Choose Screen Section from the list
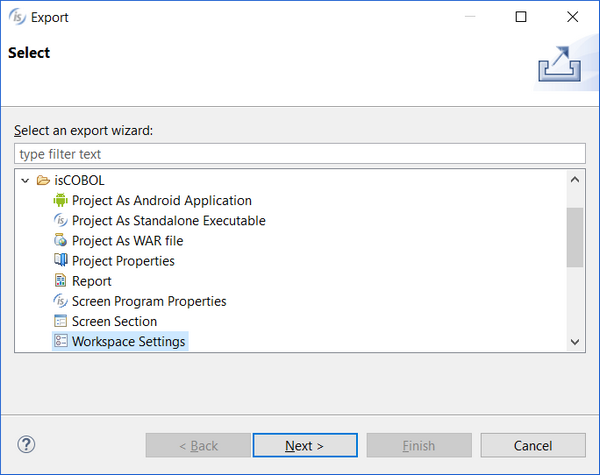Viewport: 600px width, 475px height. click(114, 321)
